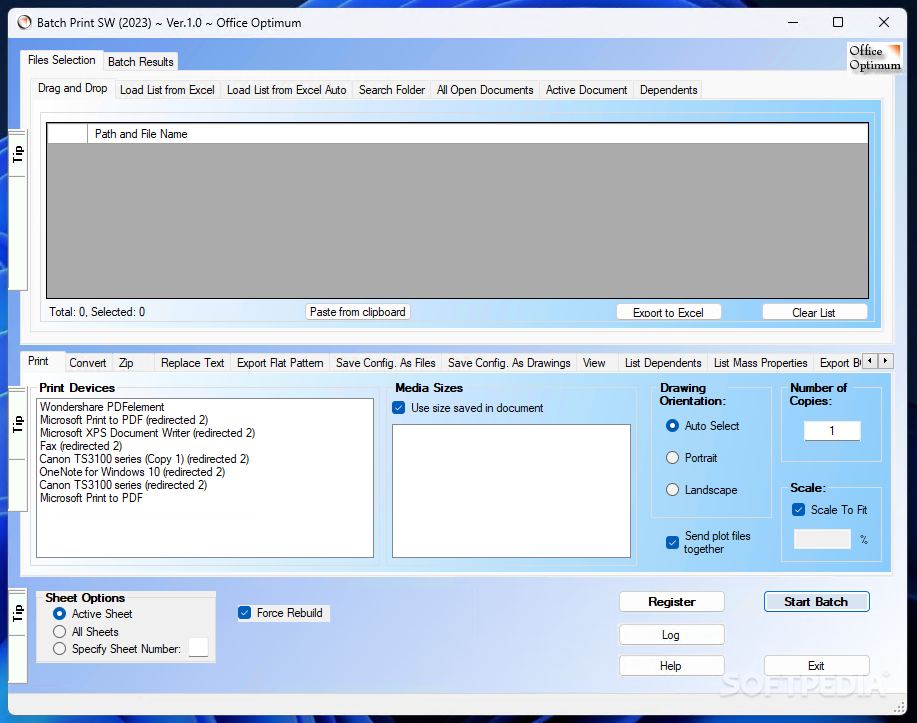Open Load List from Excel Auto tab

(287, 90)
